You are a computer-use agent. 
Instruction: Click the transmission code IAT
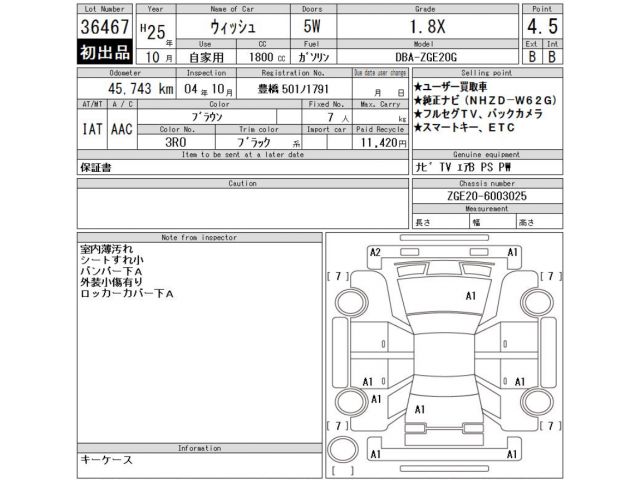(x=92, y=129)
